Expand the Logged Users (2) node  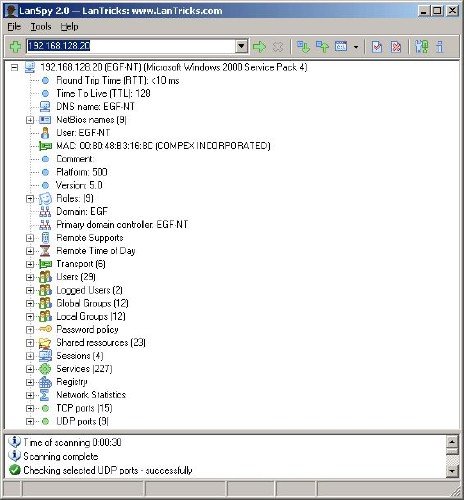click(x=30, y=290)
